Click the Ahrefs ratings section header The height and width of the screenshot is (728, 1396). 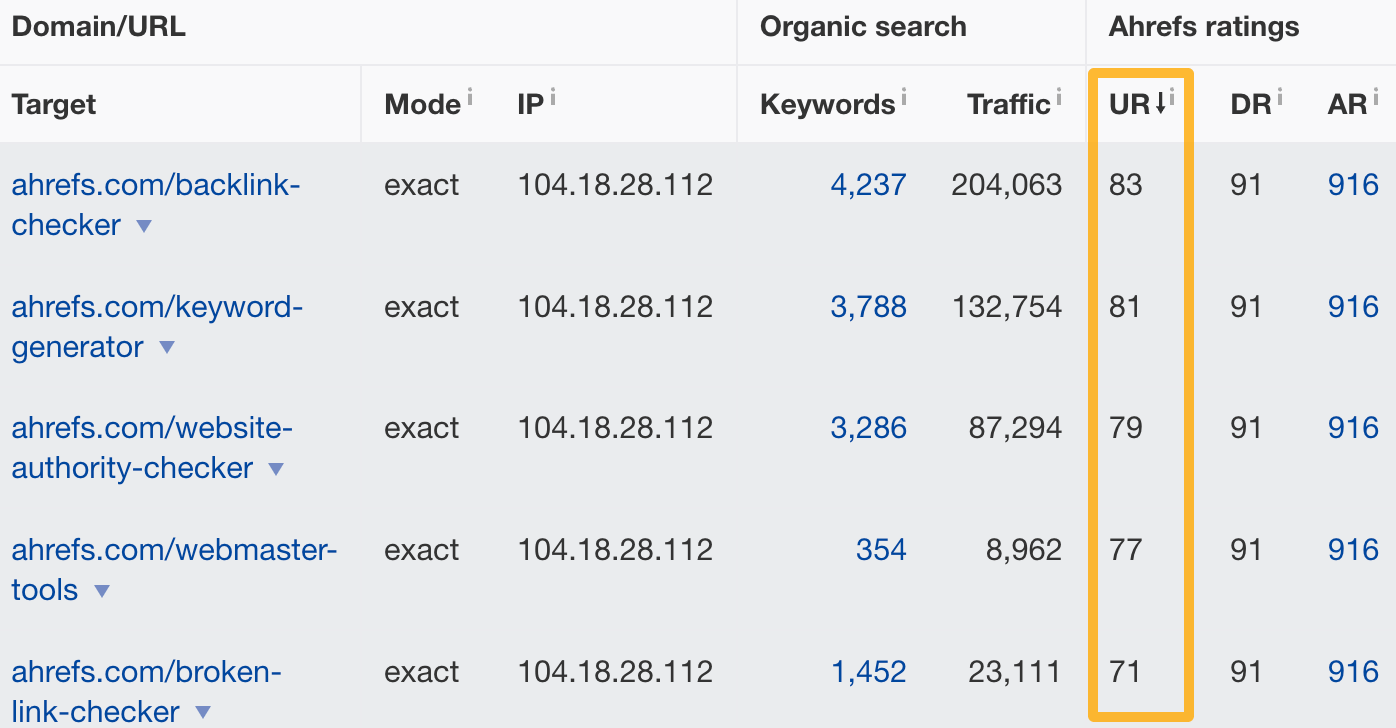click(1203, 27)
